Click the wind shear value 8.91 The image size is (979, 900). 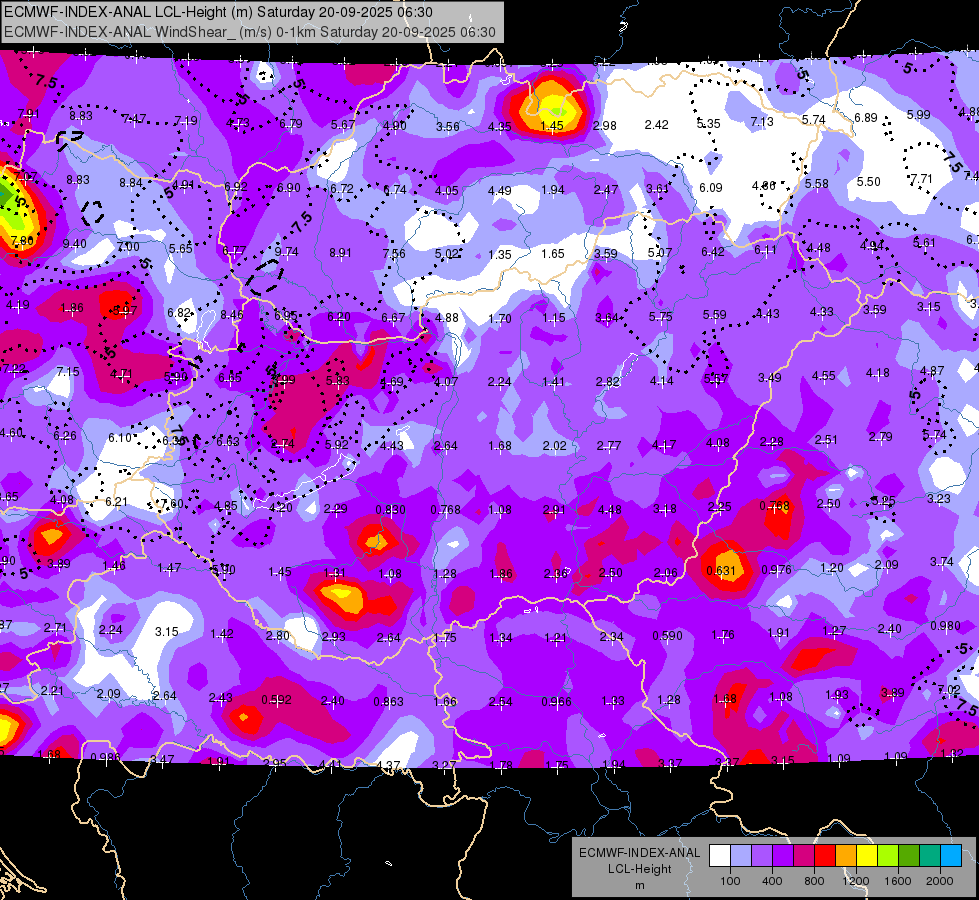coord(340,253)
